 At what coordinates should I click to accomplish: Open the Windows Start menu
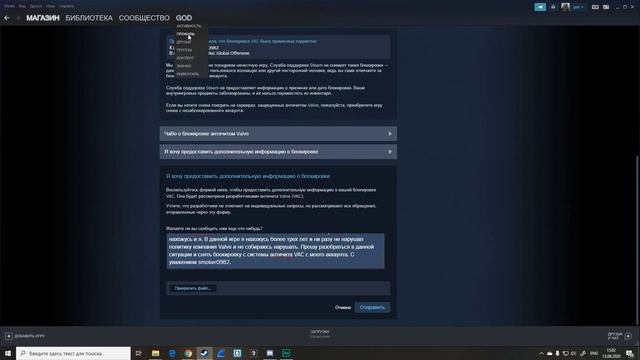(7, 353)
